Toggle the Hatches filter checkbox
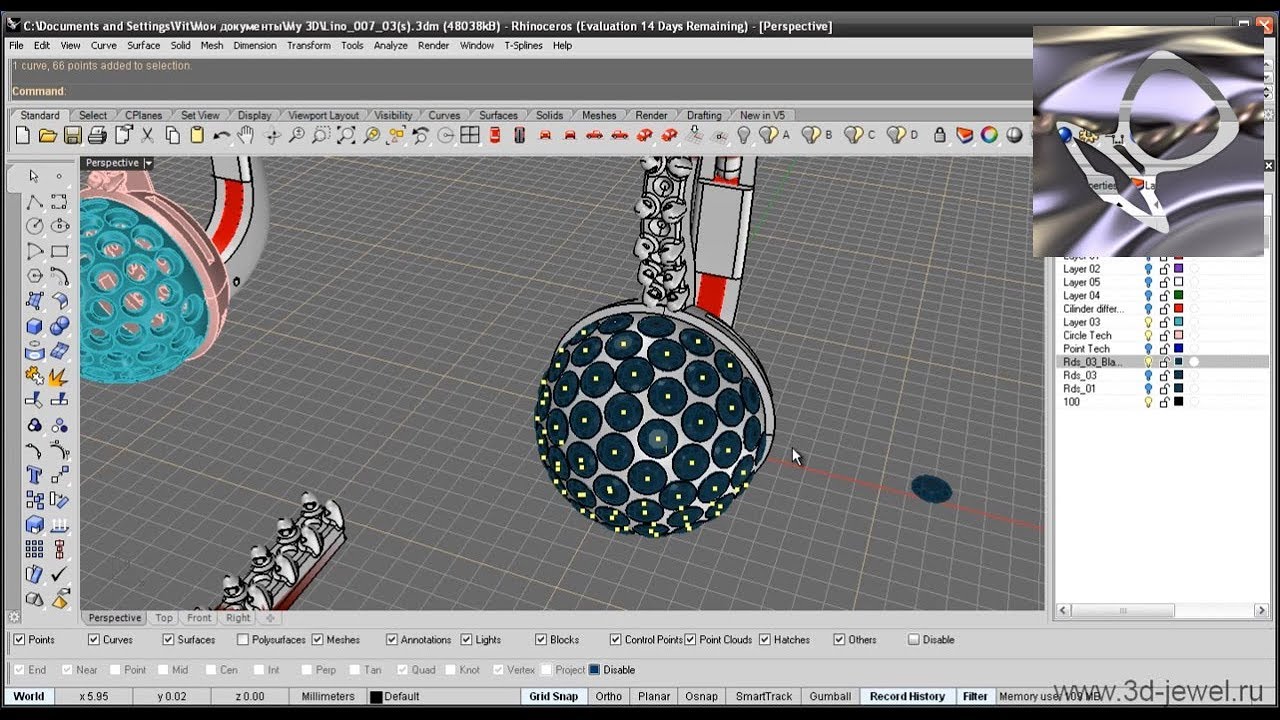The width and height of the screenshot is (1280, 720). click(x=765, y=640)
